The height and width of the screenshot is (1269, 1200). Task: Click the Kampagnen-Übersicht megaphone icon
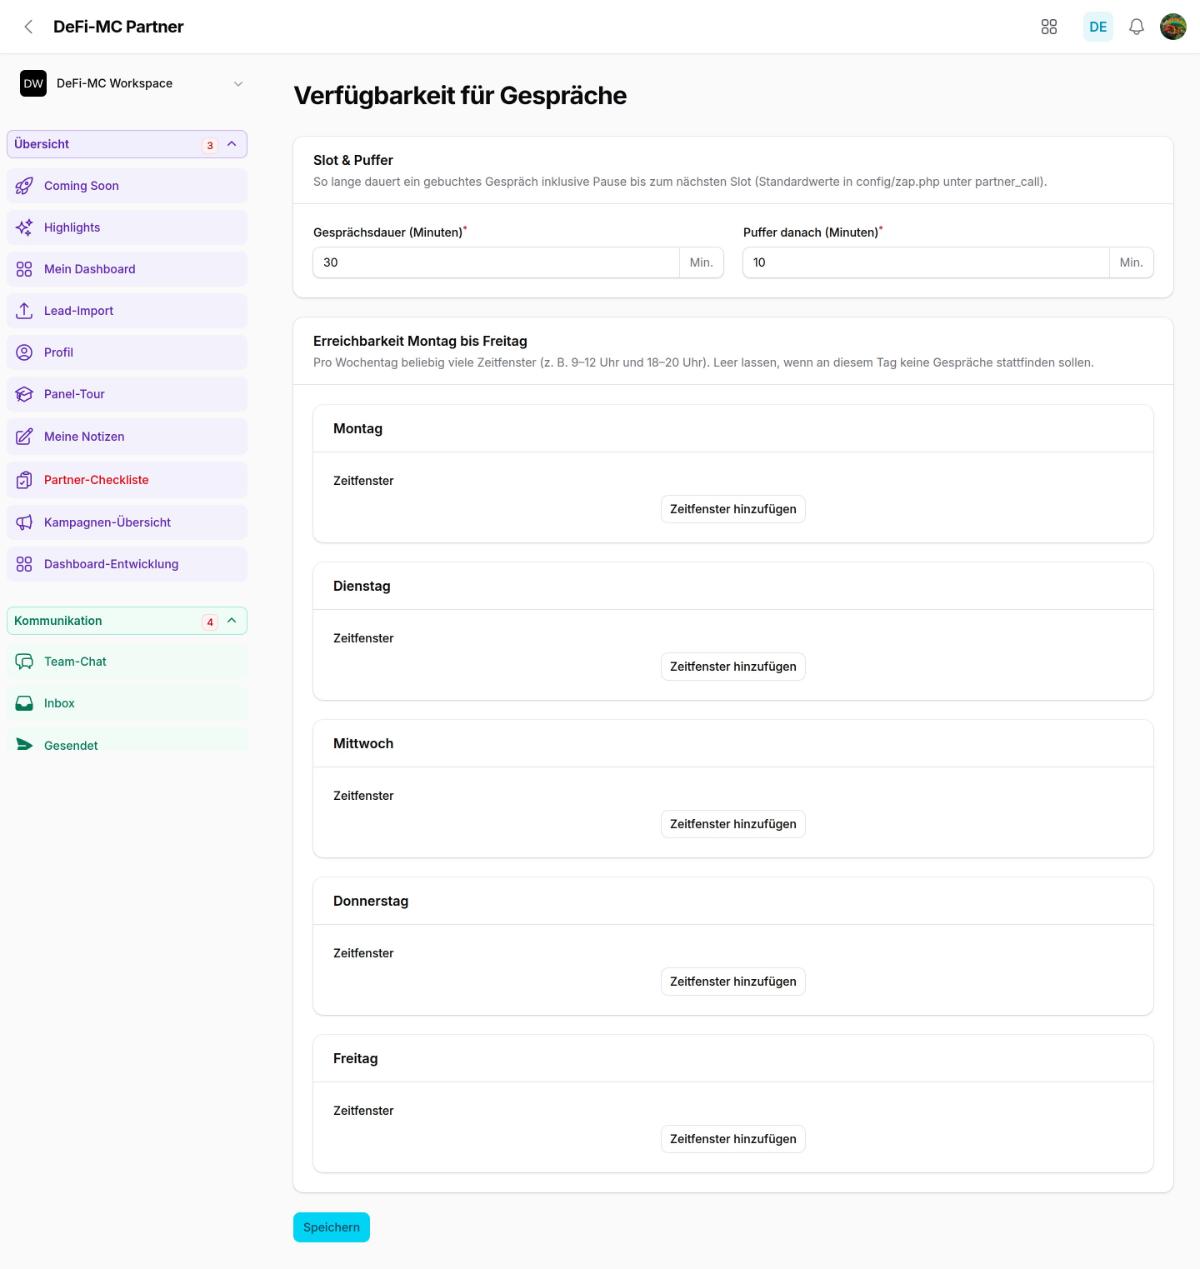pos(25,522)
